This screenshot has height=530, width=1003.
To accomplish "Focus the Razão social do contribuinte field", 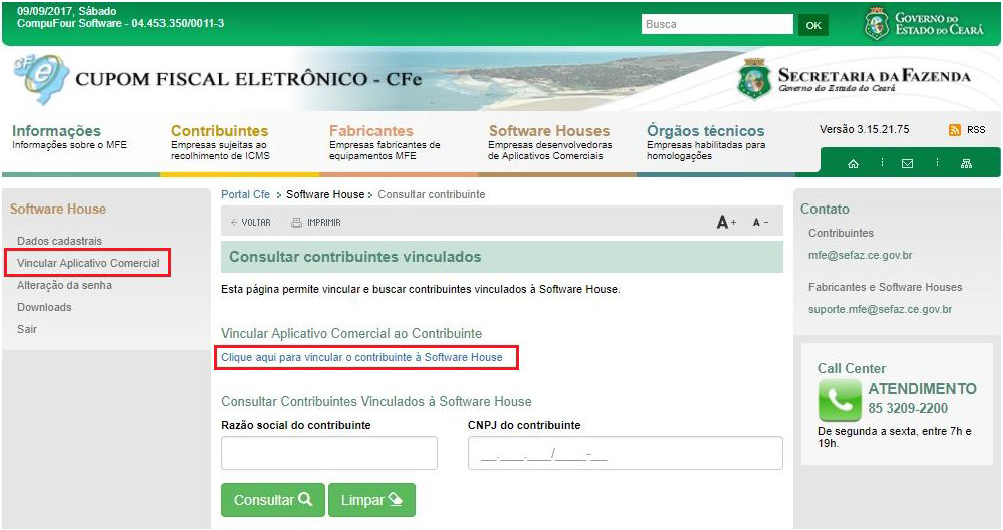I will point(329,453).
